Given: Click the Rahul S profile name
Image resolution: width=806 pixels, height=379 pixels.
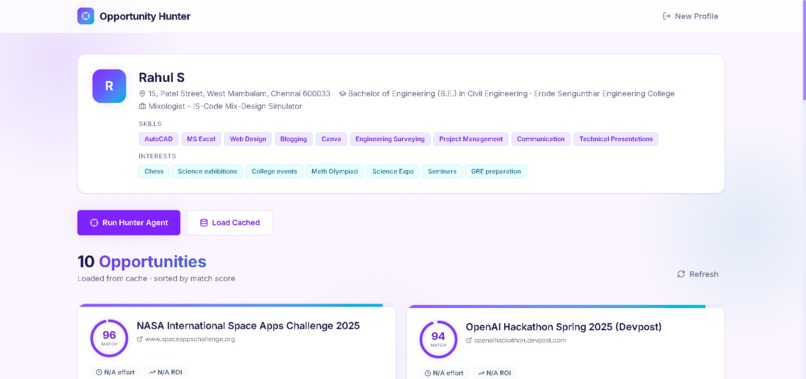Looking at the screenshot, I should click(161, 78).
